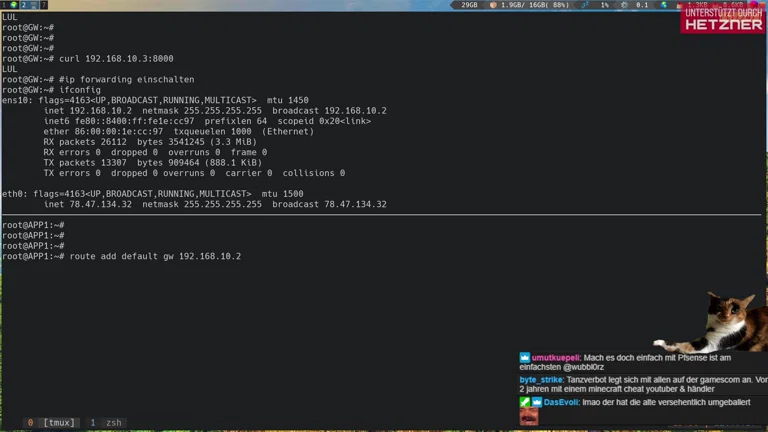This screenshot has width=768, height=432.
Task: Open byte_strike's username in chat
Action: [541, 380]
